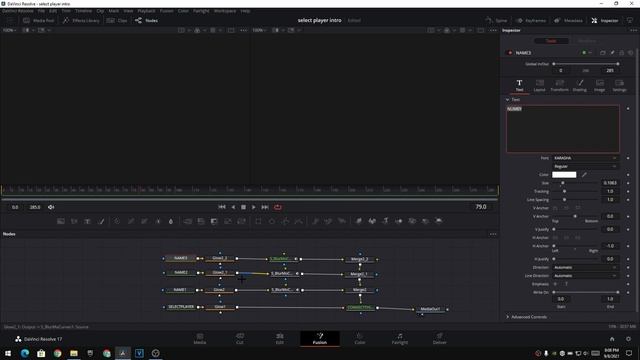Jump to the first frame

[x=222, y=207]
